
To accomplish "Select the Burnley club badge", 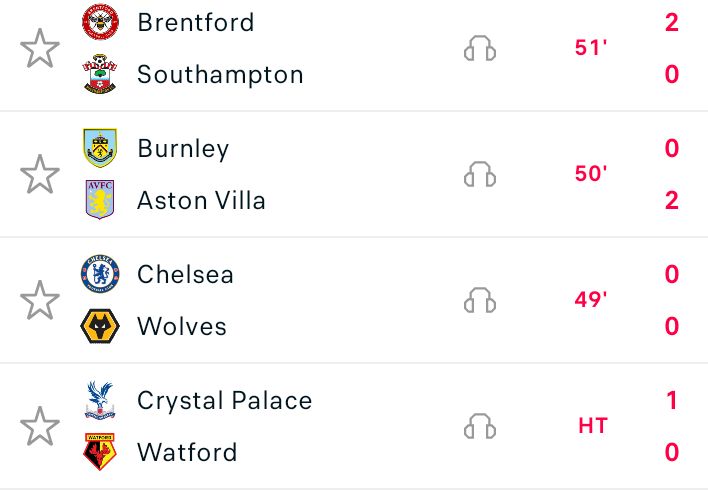I will coord(100,148).
